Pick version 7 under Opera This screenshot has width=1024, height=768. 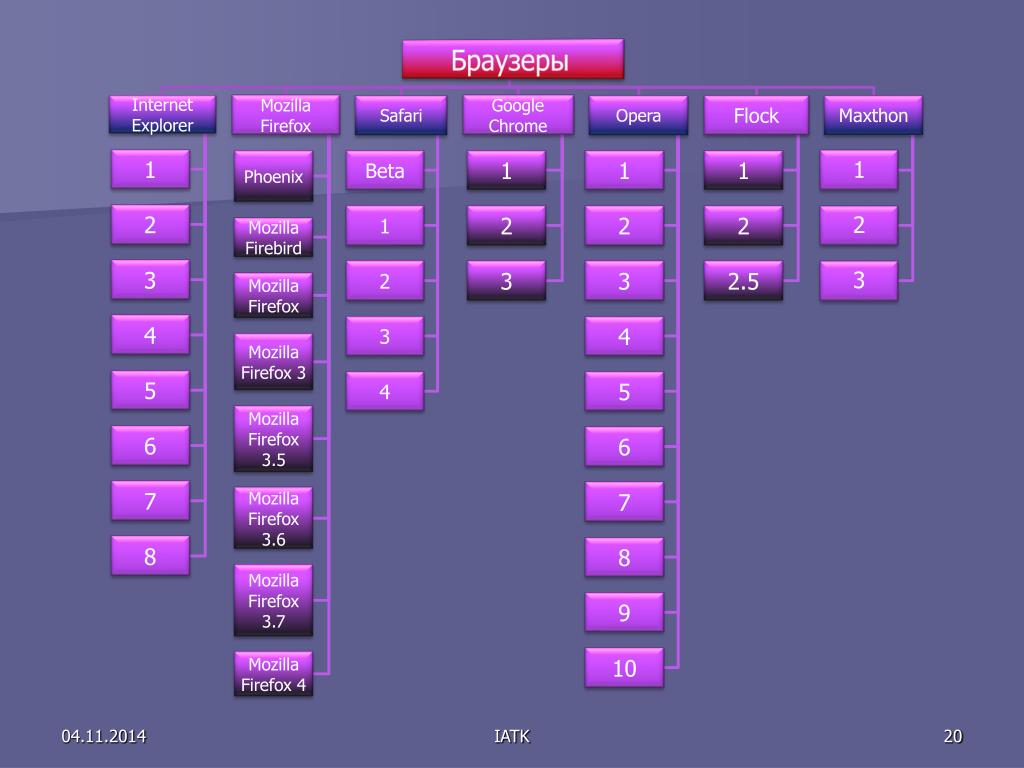coord(624,502)
